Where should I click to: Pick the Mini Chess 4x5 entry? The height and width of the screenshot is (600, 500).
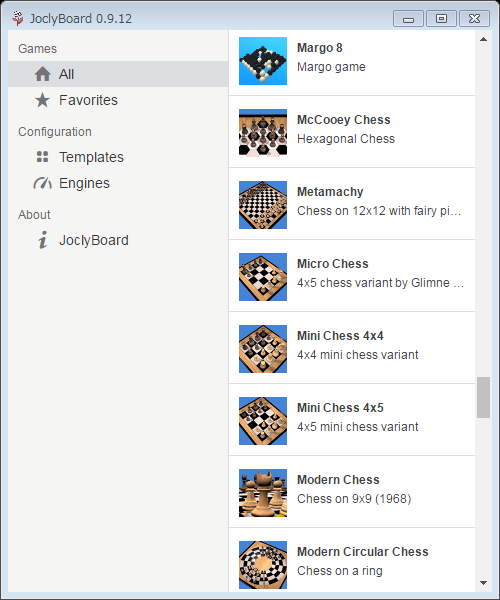tap(352, 420)
